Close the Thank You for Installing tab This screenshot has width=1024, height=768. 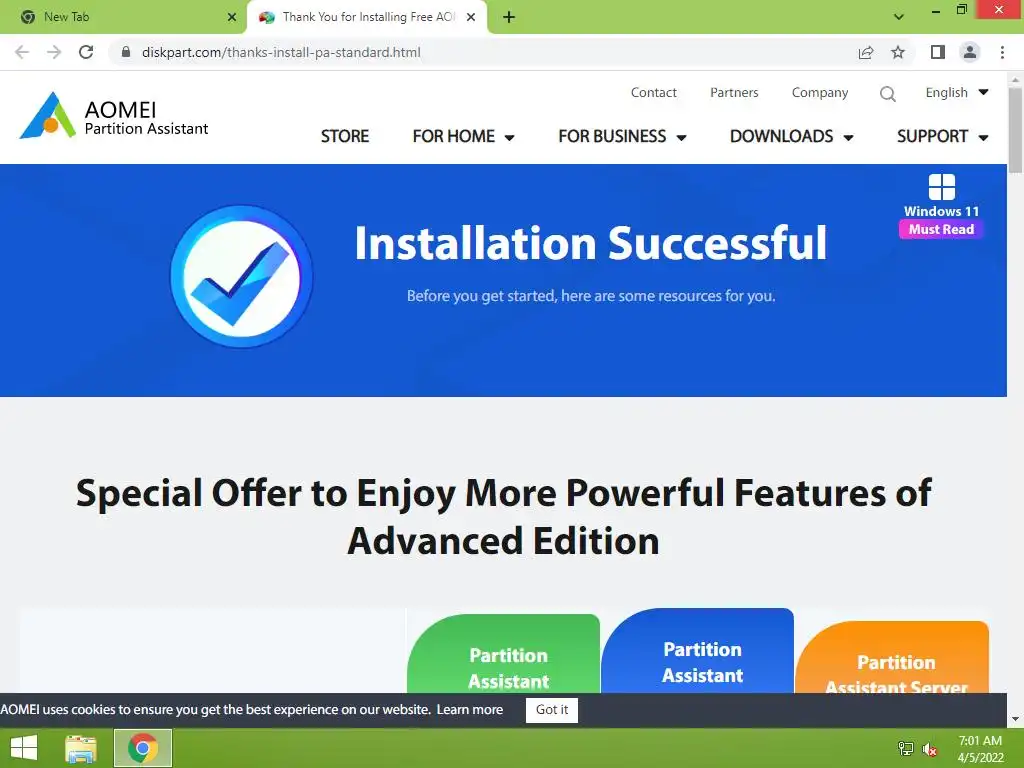(x=471, y=17)
